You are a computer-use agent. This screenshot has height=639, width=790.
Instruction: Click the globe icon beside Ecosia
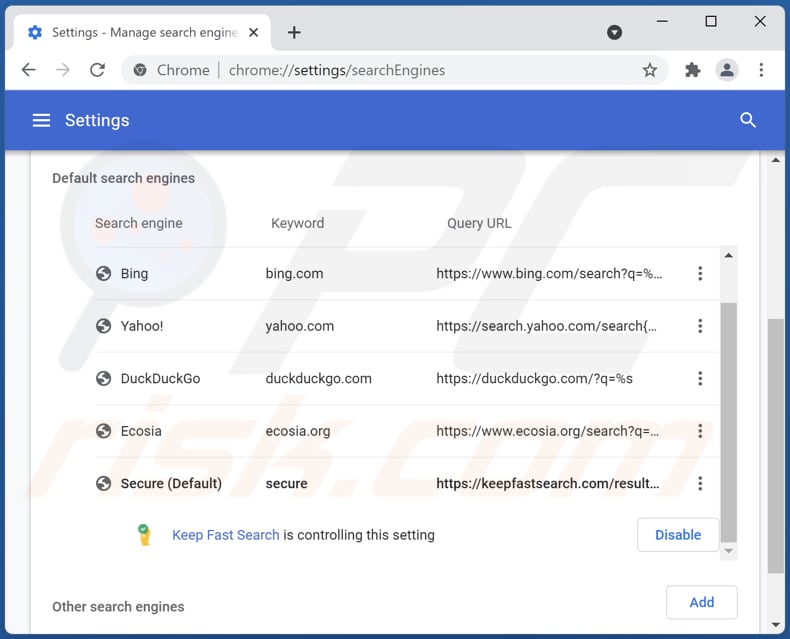tap(103, 431)
